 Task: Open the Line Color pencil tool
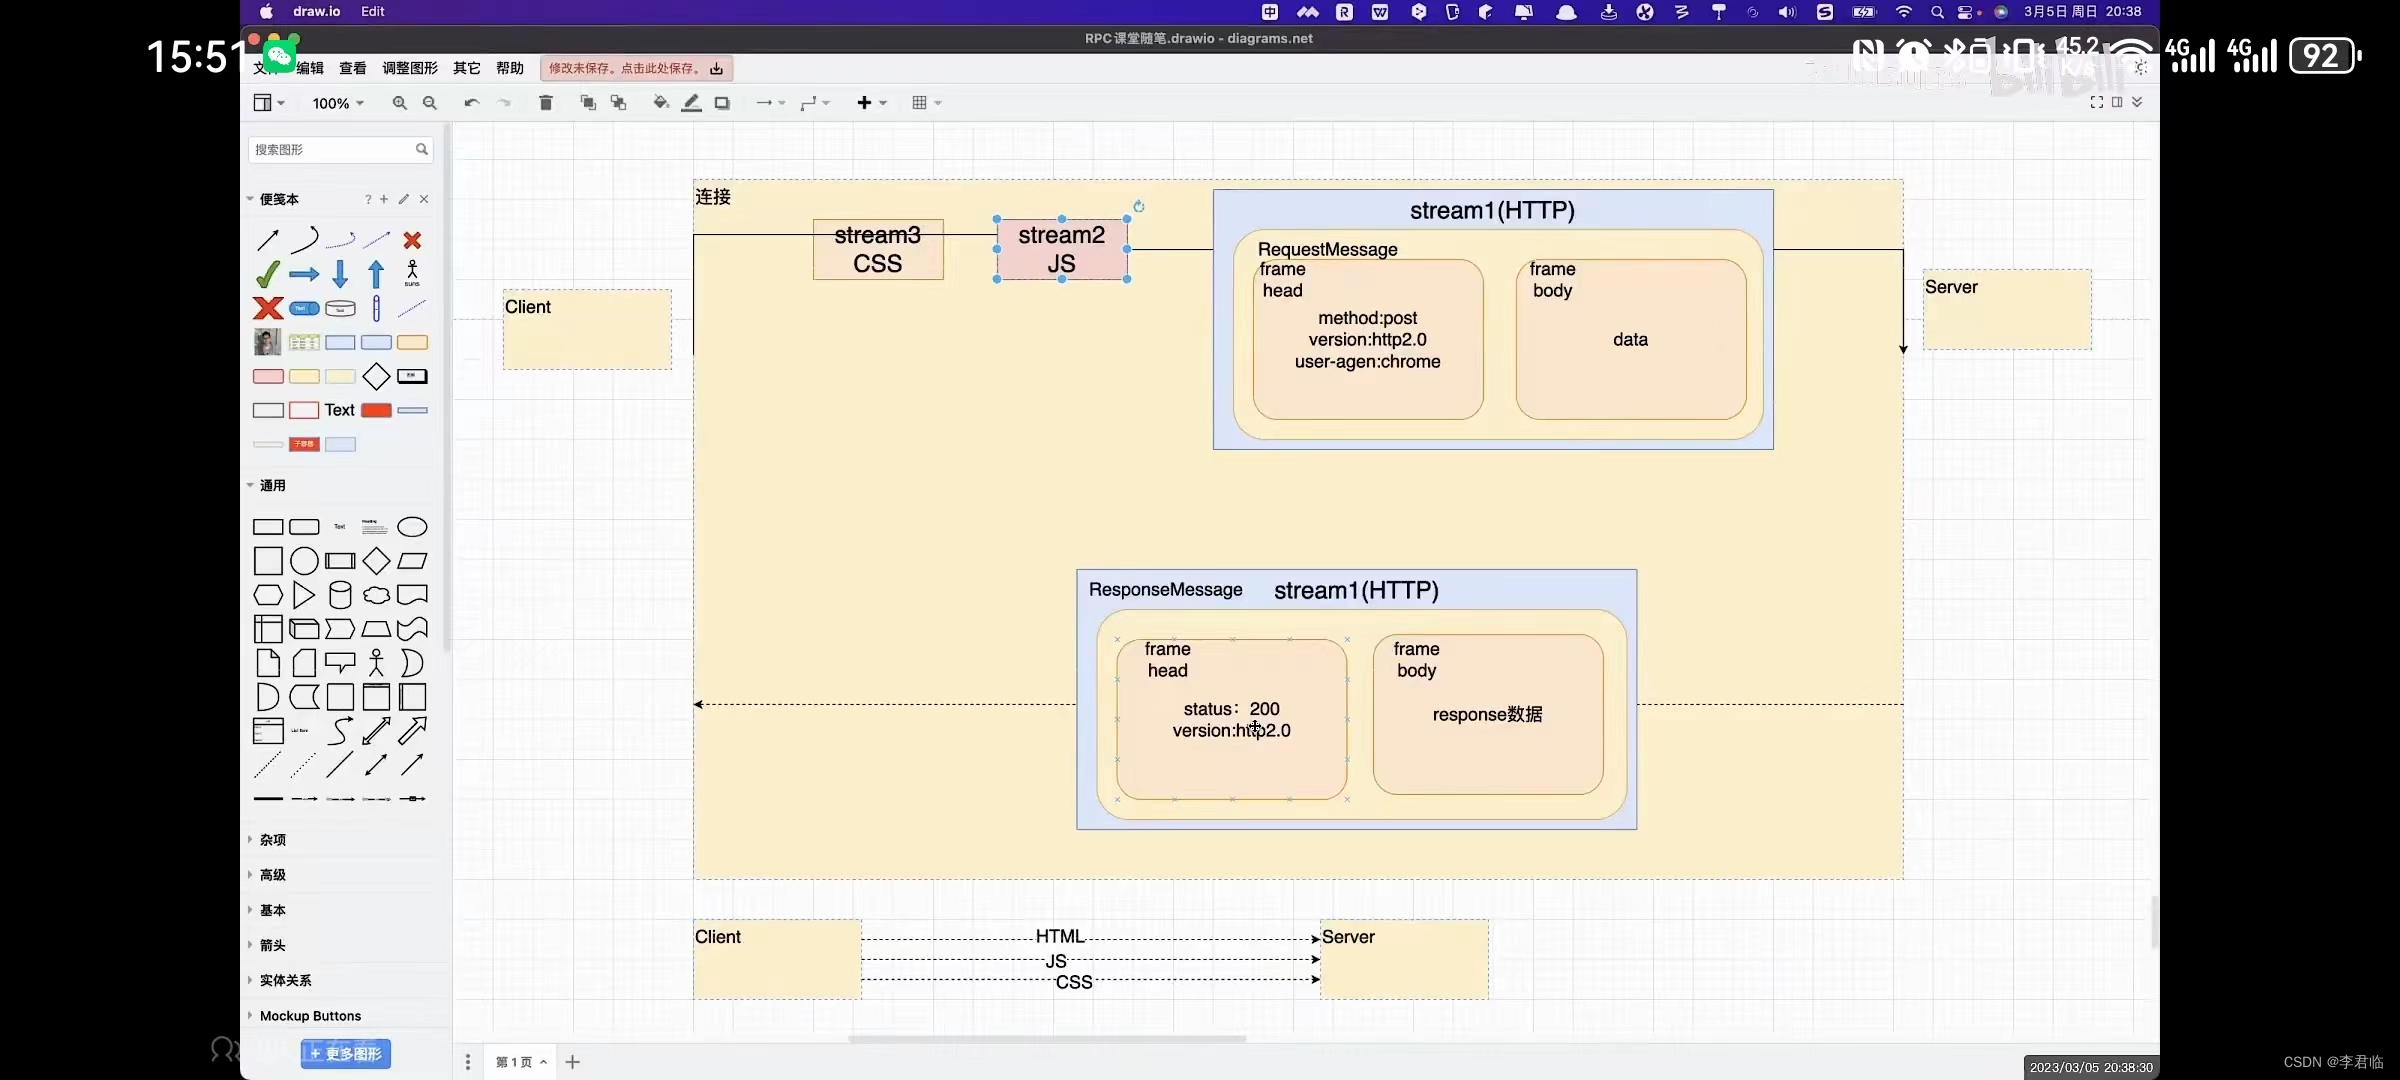point(690,102)
